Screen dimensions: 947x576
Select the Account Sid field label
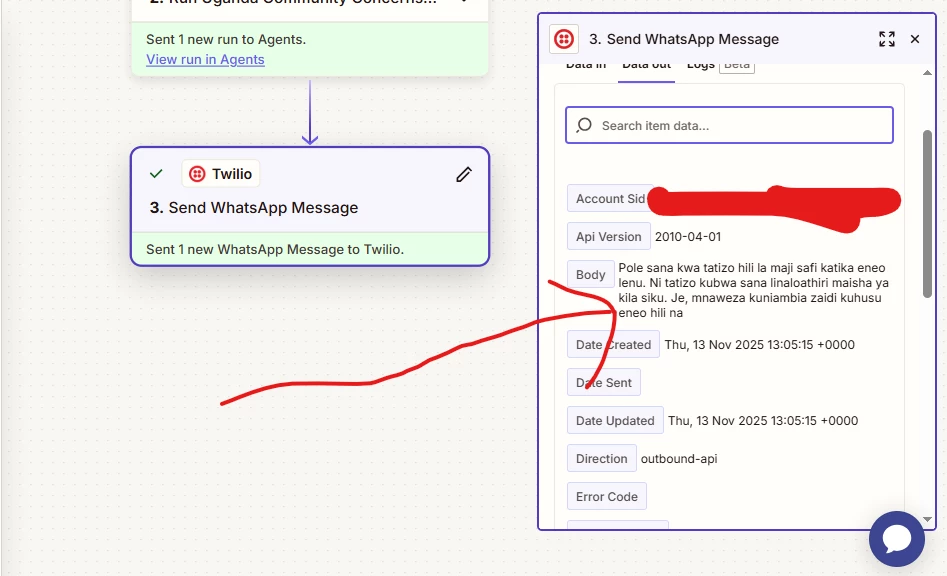point(610,199)
